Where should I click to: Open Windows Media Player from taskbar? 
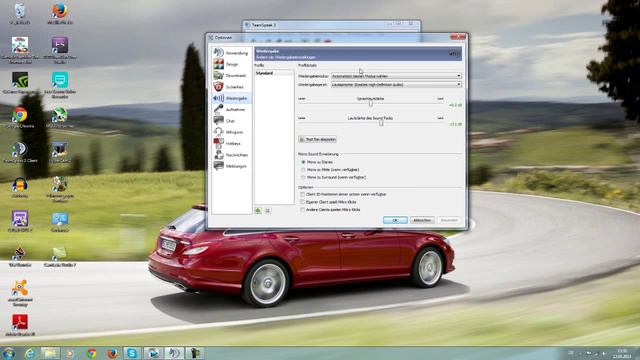(70, 353)
